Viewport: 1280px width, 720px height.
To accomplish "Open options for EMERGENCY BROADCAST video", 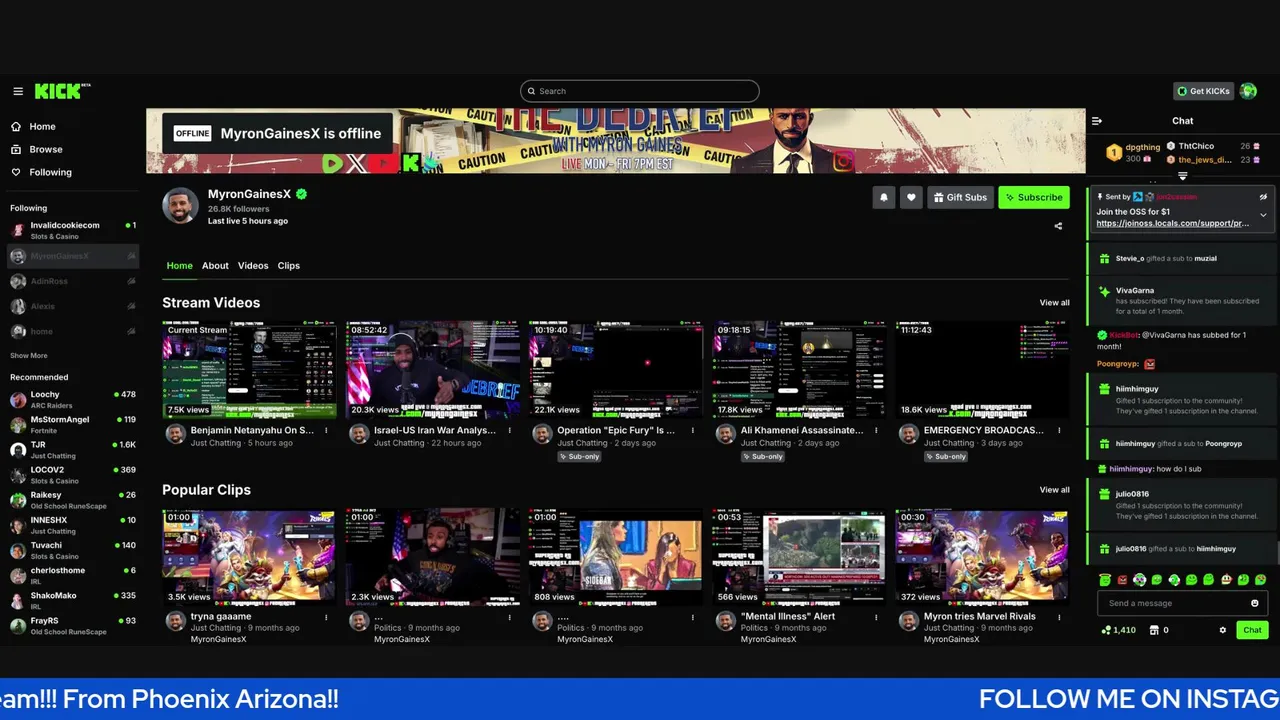I will (x=1060, y=431).
